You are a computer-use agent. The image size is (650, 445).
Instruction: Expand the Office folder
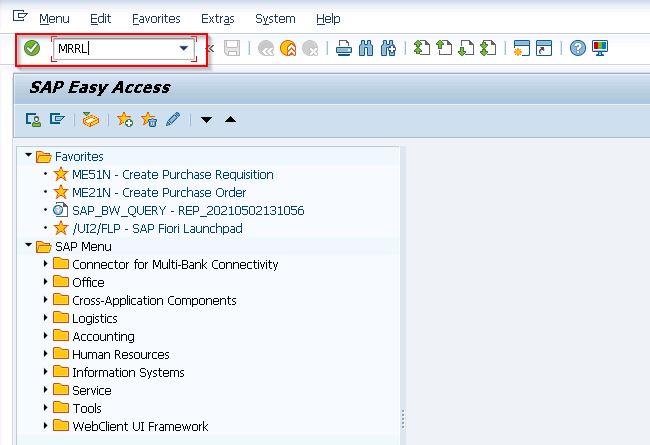[45, 281]
